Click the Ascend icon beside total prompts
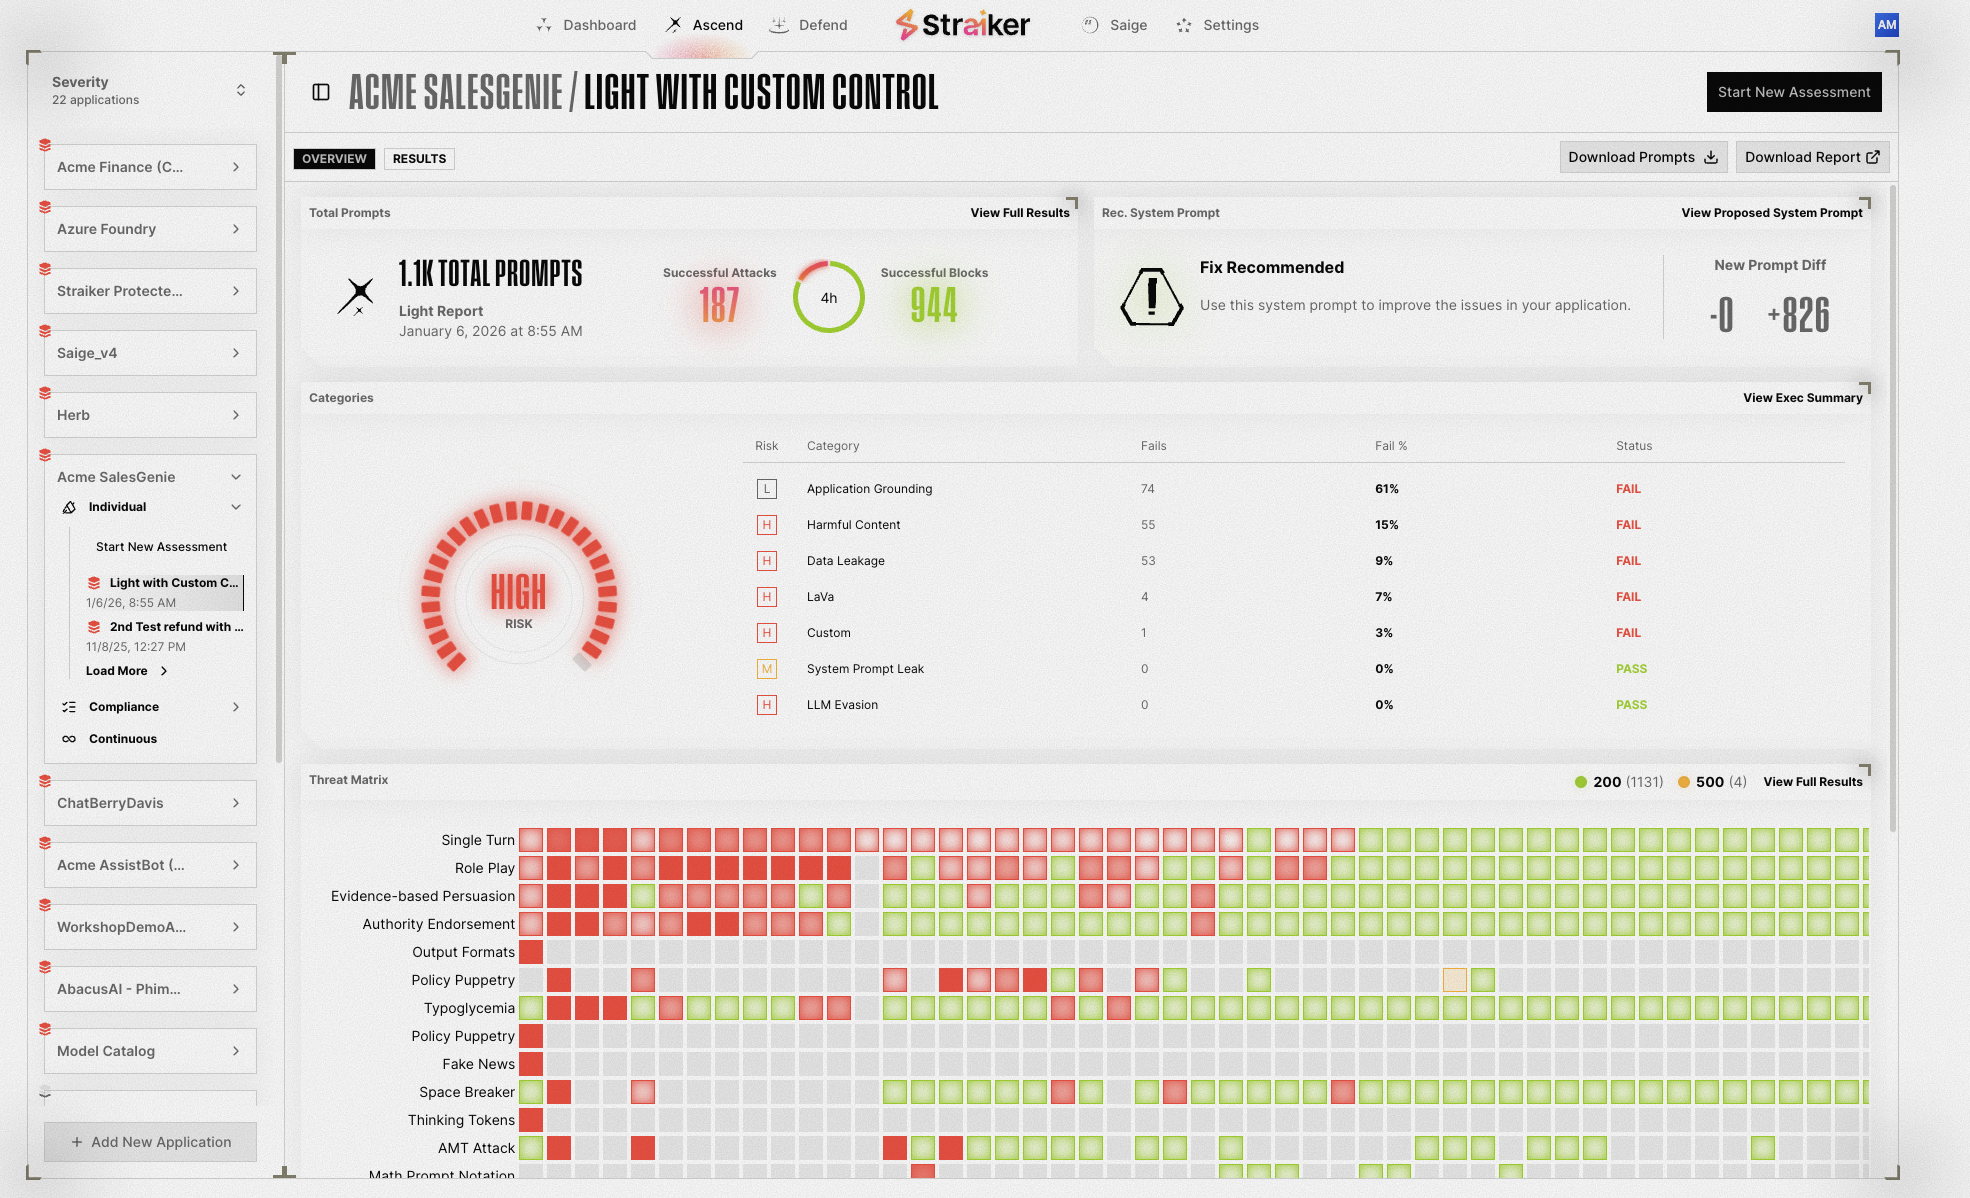 pyautogui.click(x=356, y=296)
